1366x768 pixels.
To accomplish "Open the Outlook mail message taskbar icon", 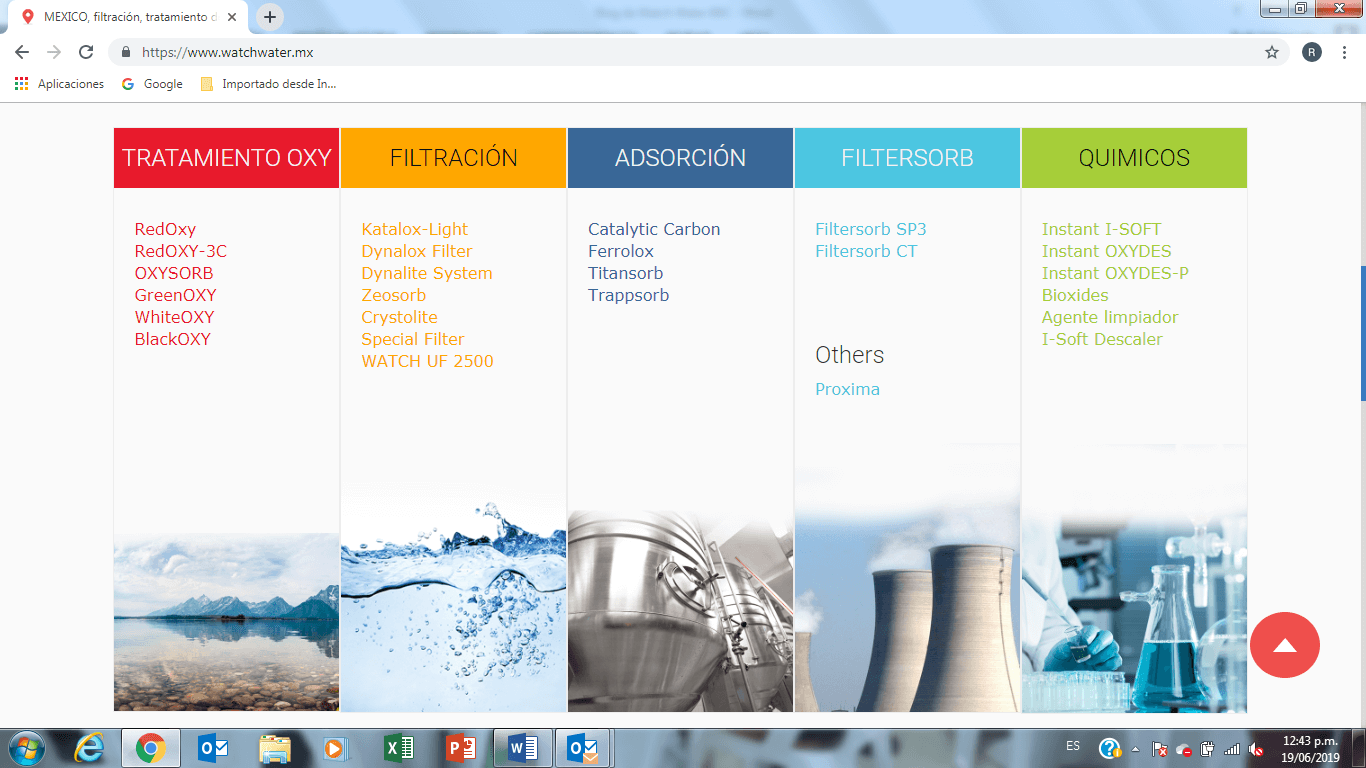I will coord(584,748).
